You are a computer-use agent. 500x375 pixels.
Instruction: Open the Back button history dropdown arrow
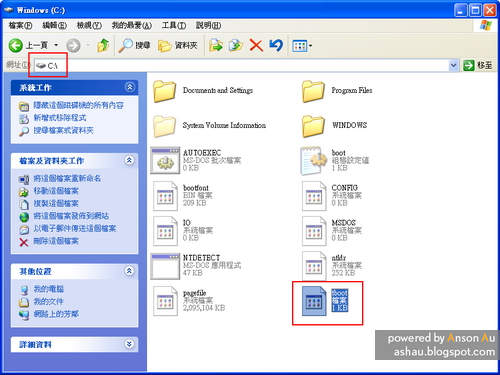56,45
